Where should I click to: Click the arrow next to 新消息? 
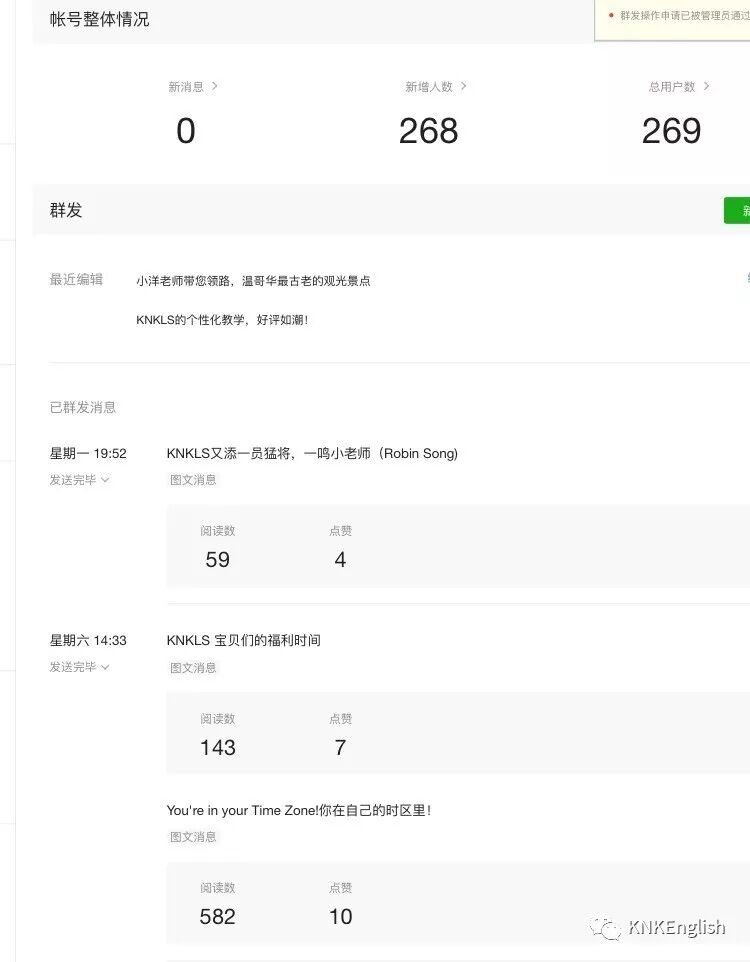215,87
